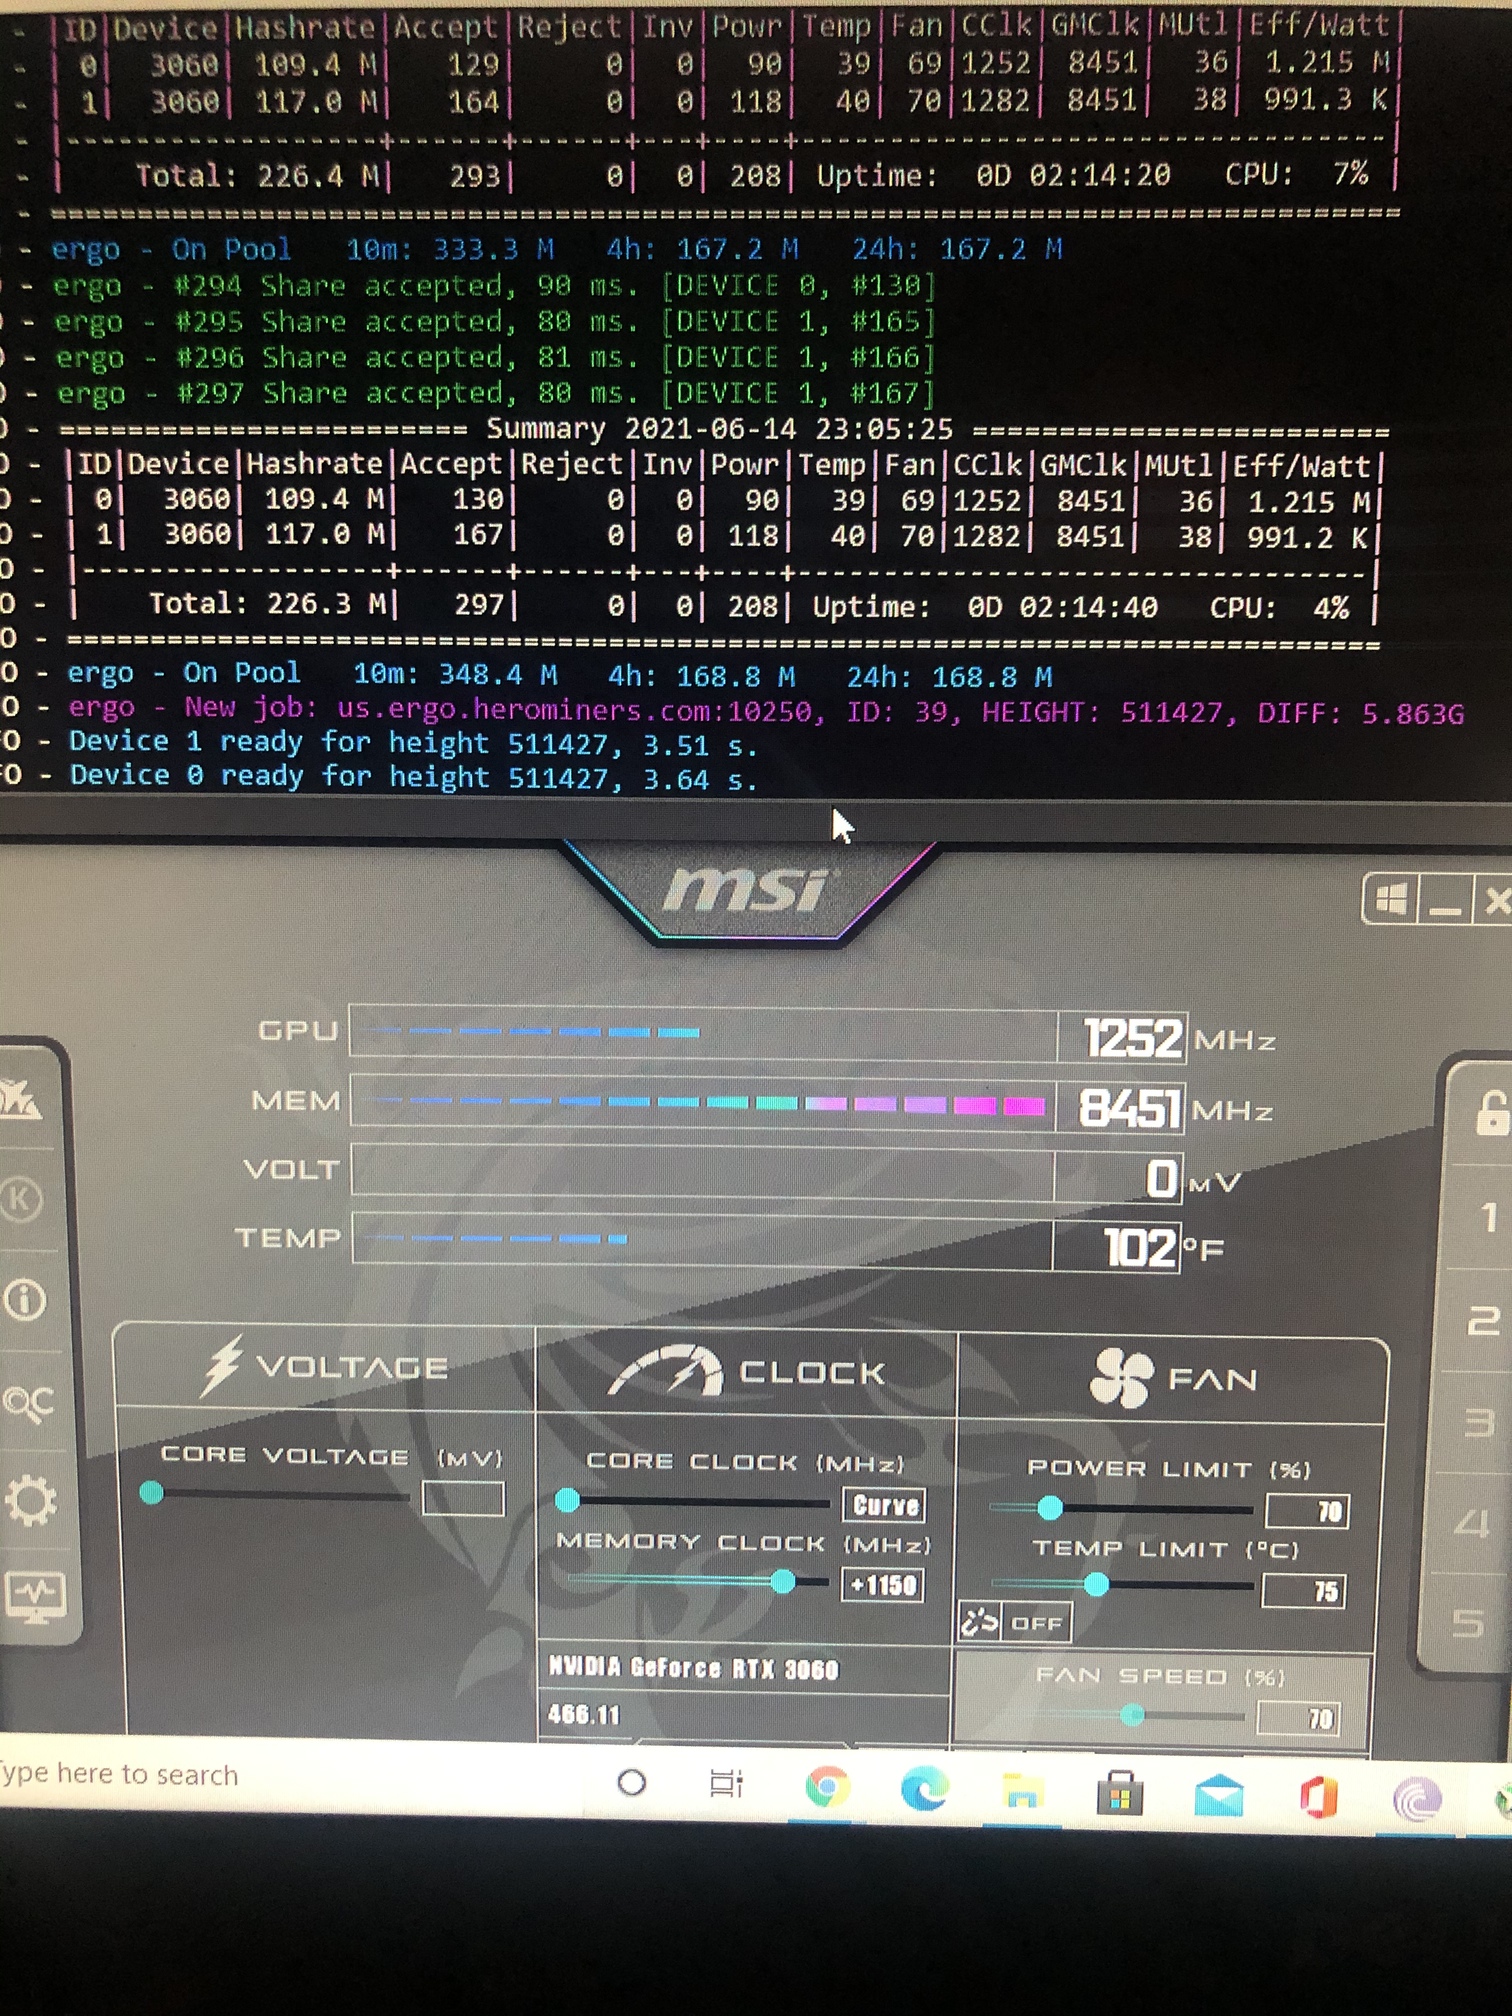Toggle the fan sync OFF switch

coord(1014,1622)
